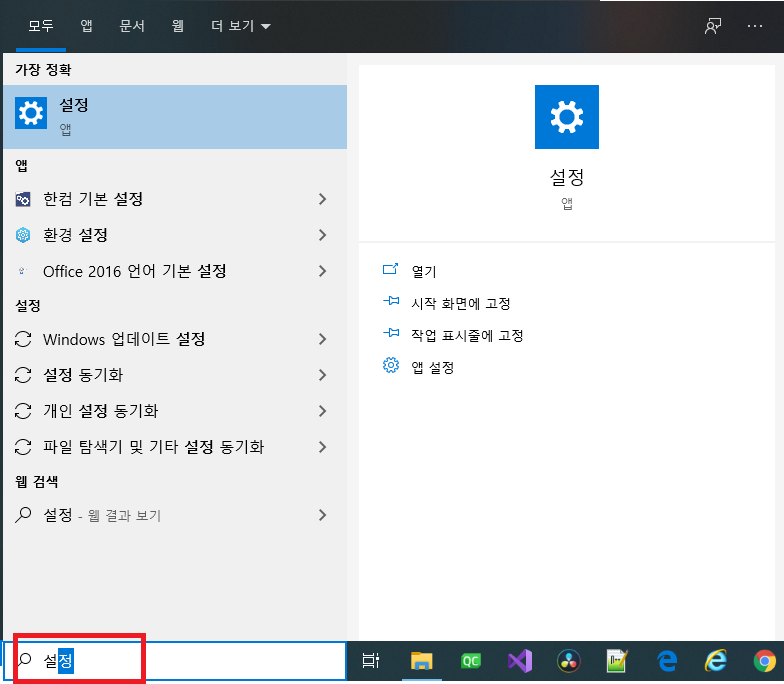This screenshot has height=684, width=784.
Task: Expand the 개인 설정 동기화 chevron
Action: (322, 411)
